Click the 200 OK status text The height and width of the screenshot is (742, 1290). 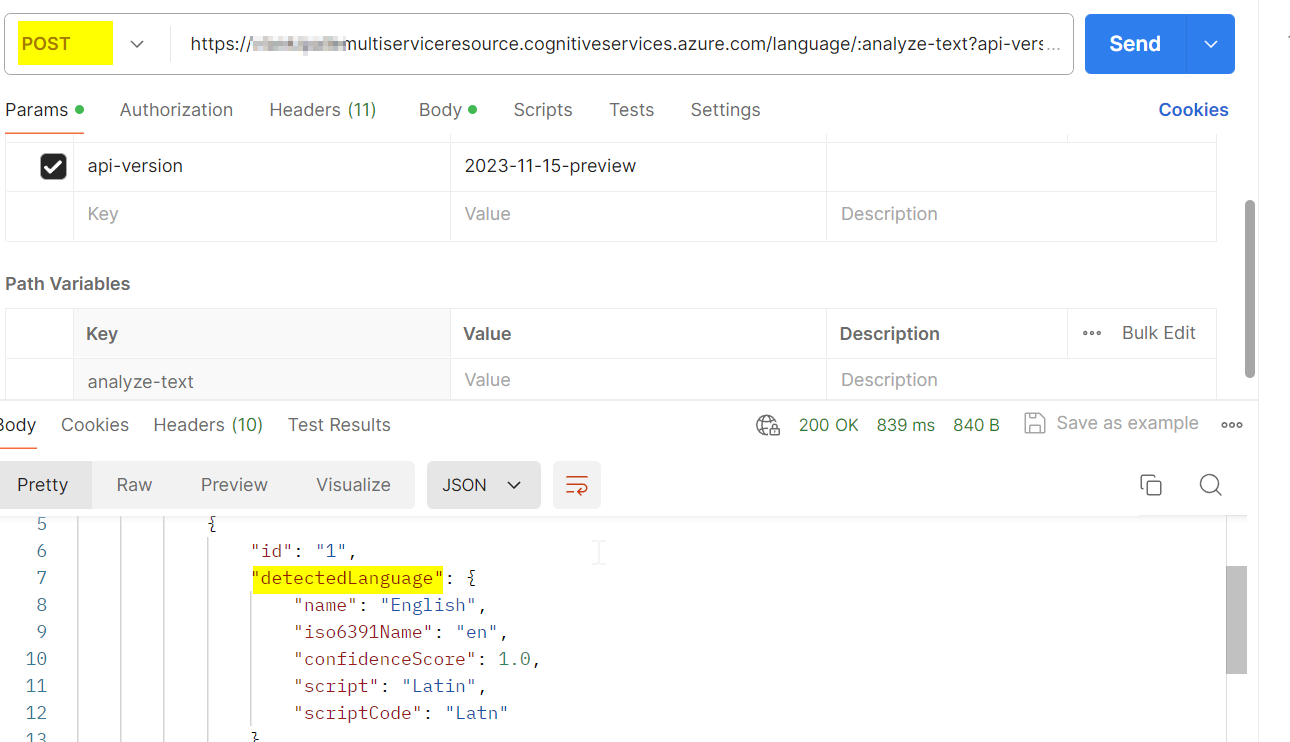[828, 425]
